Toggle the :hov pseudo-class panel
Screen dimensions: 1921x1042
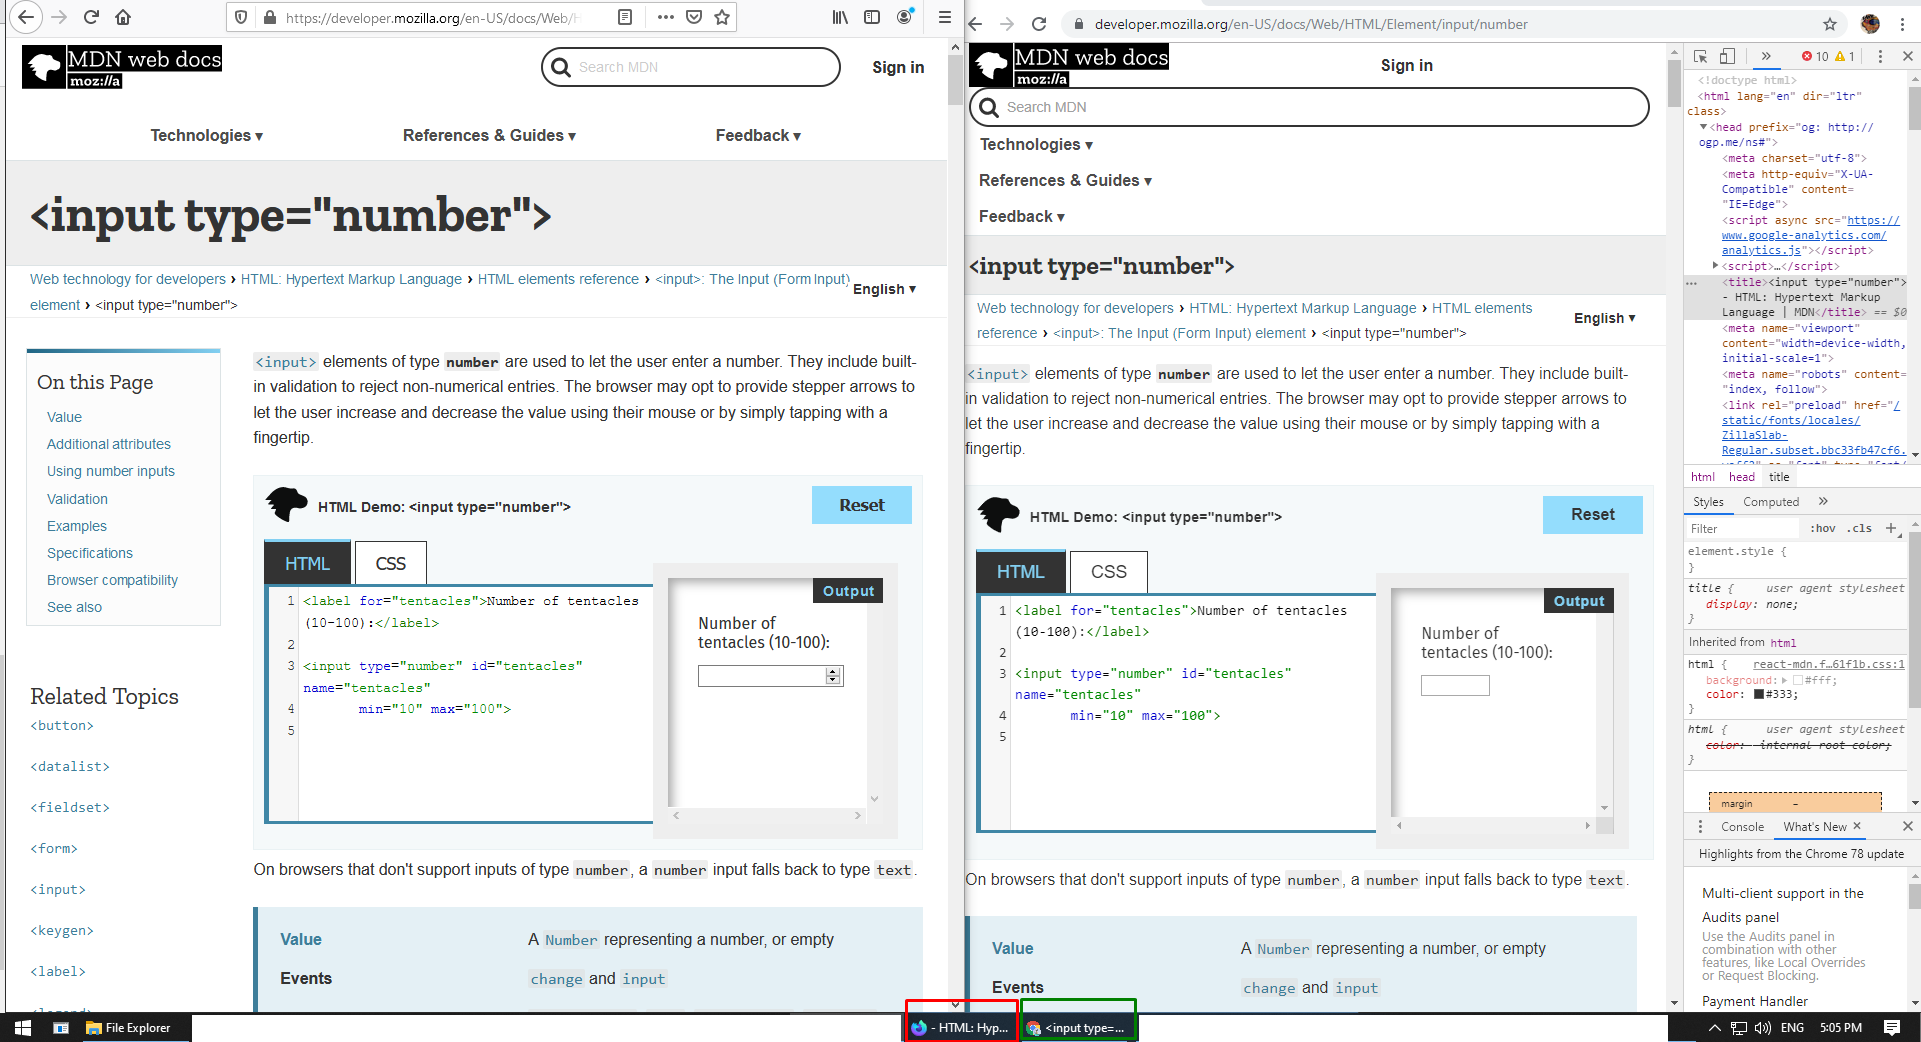click(1823, 528)
